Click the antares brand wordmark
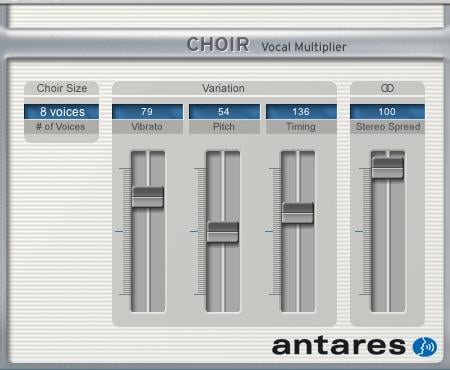 pyautogui.click(x=339, y=346)
